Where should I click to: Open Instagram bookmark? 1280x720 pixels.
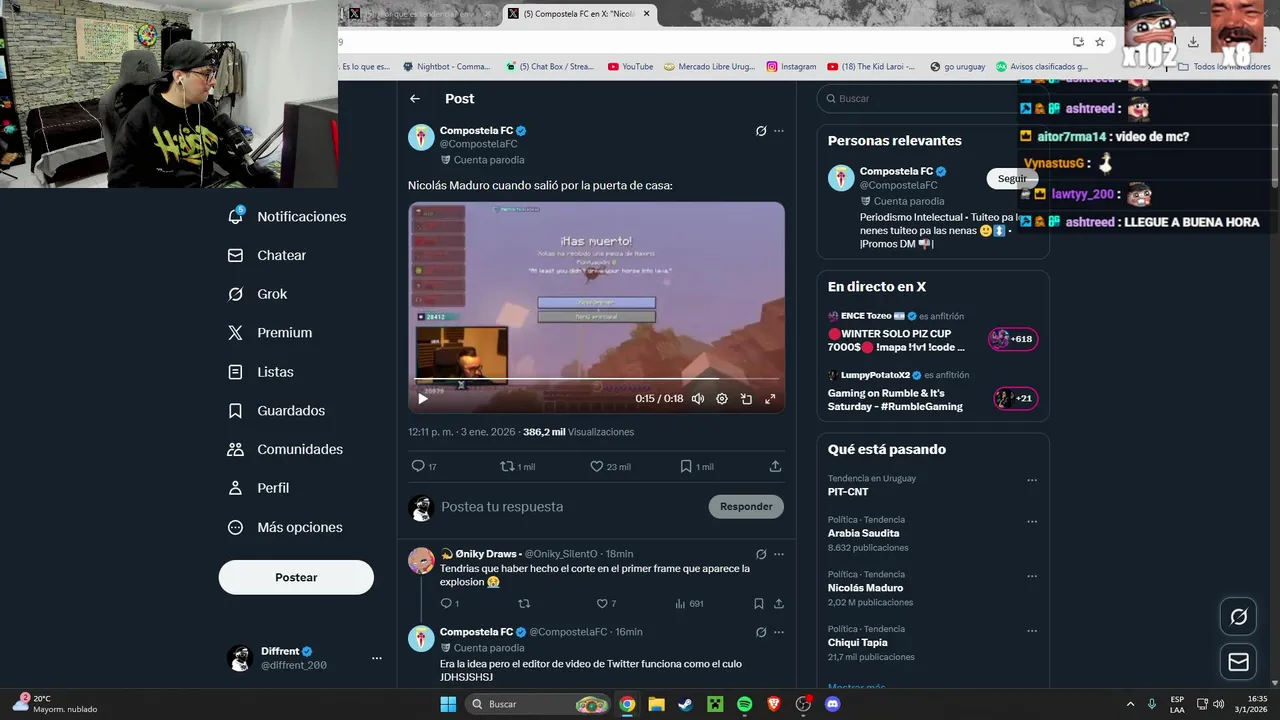point(791,67)
